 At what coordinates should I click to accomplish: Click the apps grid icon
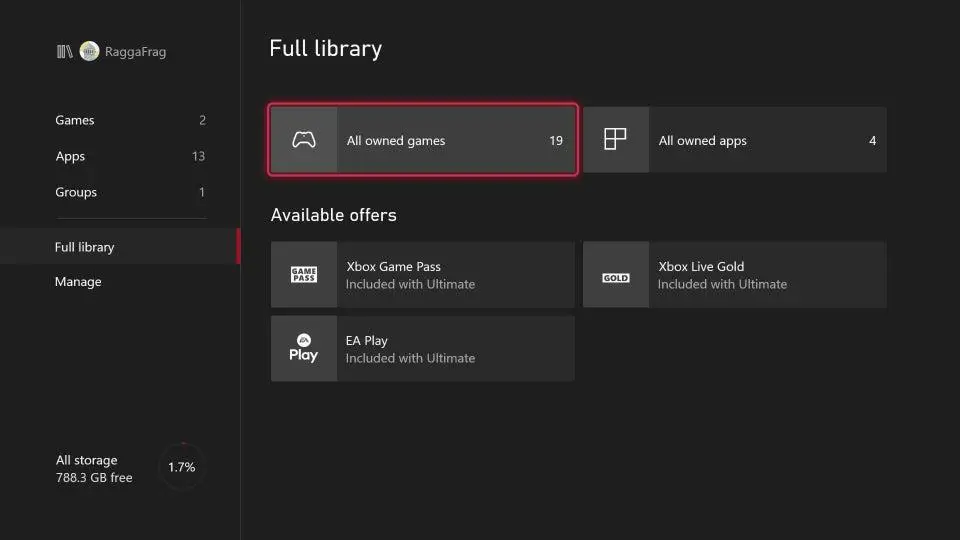click(615, 139)
